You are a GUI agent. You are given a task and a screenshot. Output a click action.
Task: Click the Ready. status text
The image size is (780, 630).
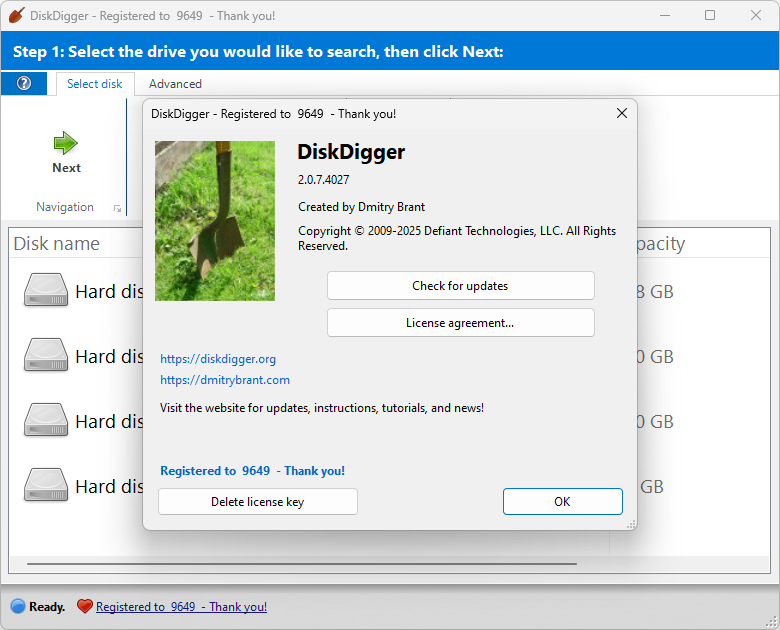[x=47, y=607]
